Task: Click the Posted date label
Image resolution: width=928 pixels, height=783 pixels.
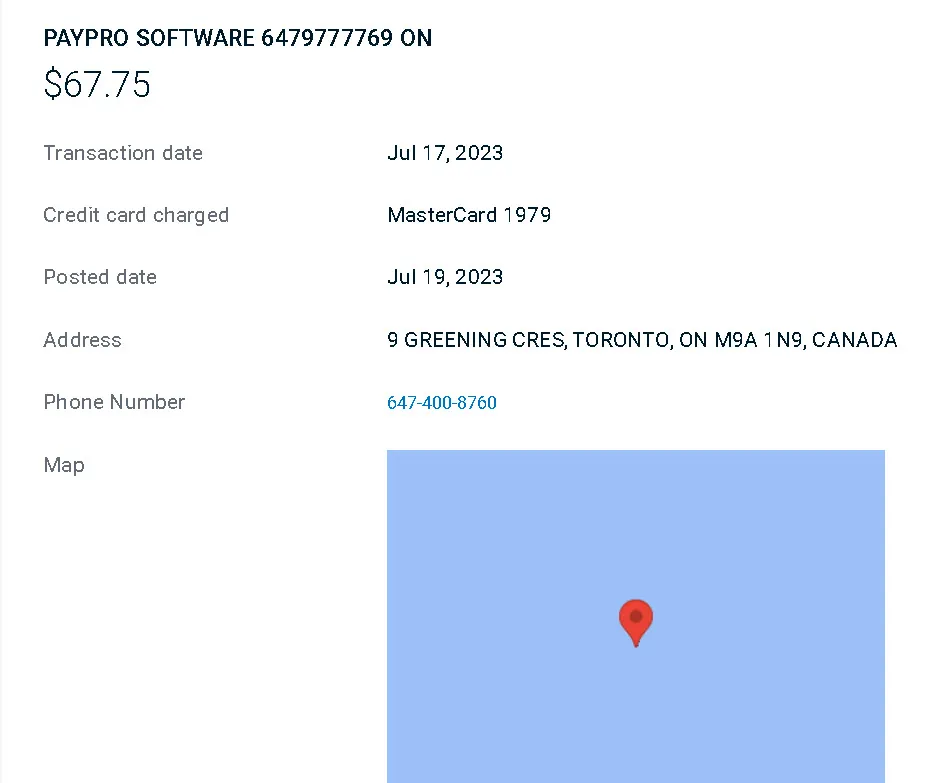Action: point(100,277)
